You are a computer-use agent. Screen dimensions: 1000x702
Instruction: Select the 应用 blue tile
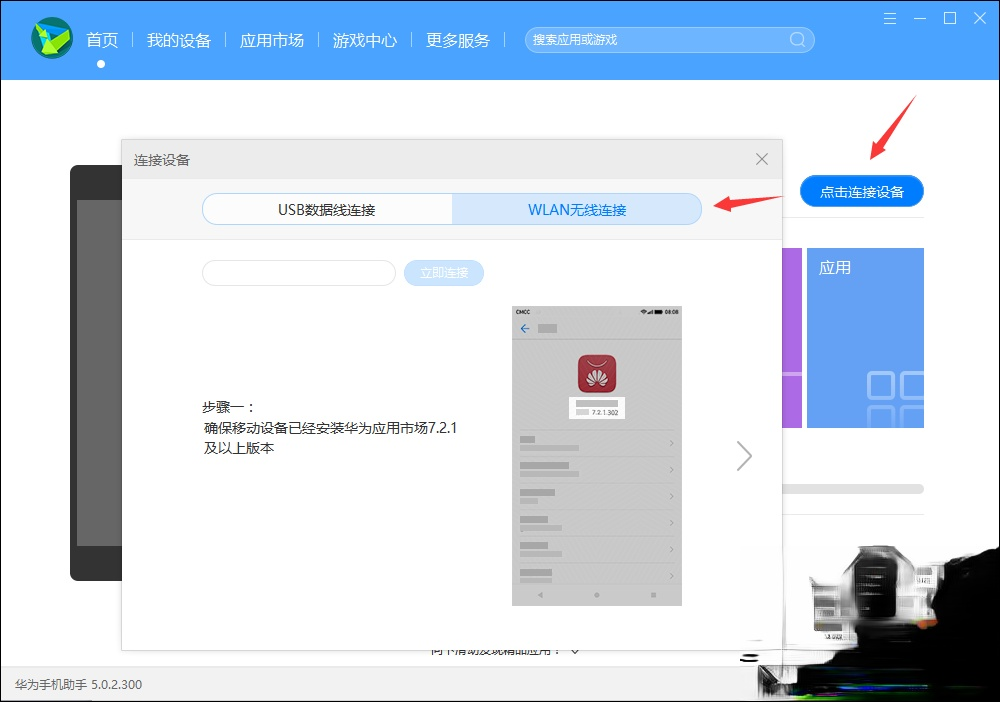pyautogui.click(x=866, y=337)
